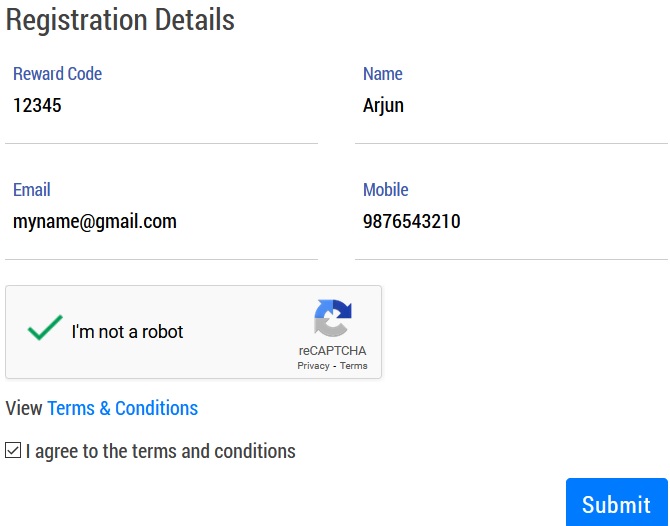Click the "I'm not a robot" text
670x526 pixels.
(x=127, y=332)
